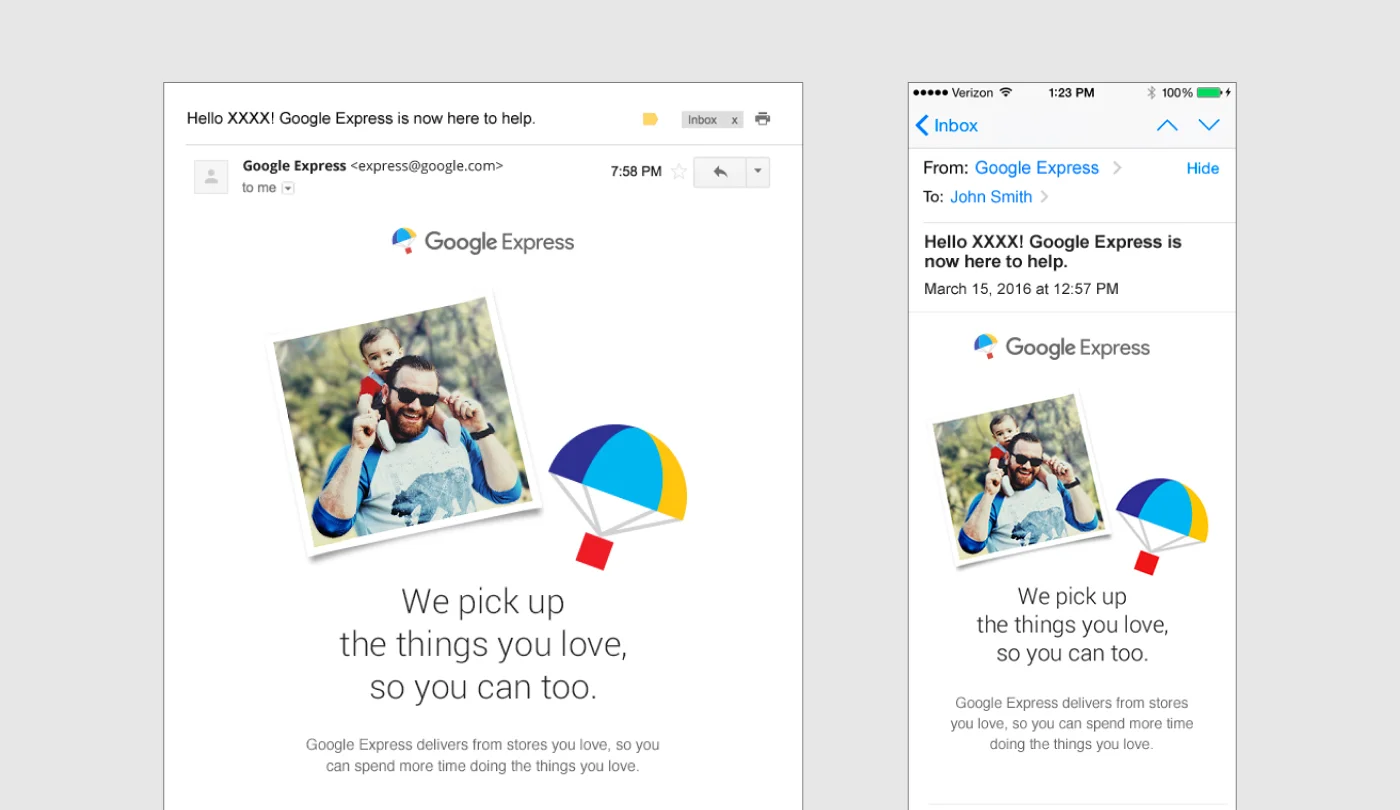The height and width of the screenshot is (810, 1400).
Task: Click the Google Express logo in phone email
Action: pos(1062,347)
